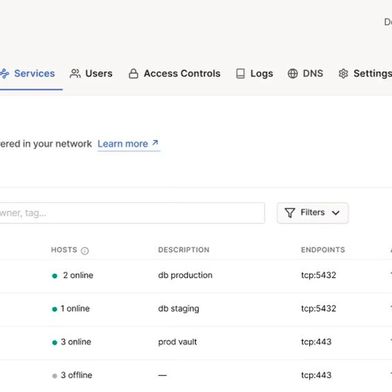392x392 pixels.
Task: Select the 3 offline hosts cell
Action: point(72,375)
